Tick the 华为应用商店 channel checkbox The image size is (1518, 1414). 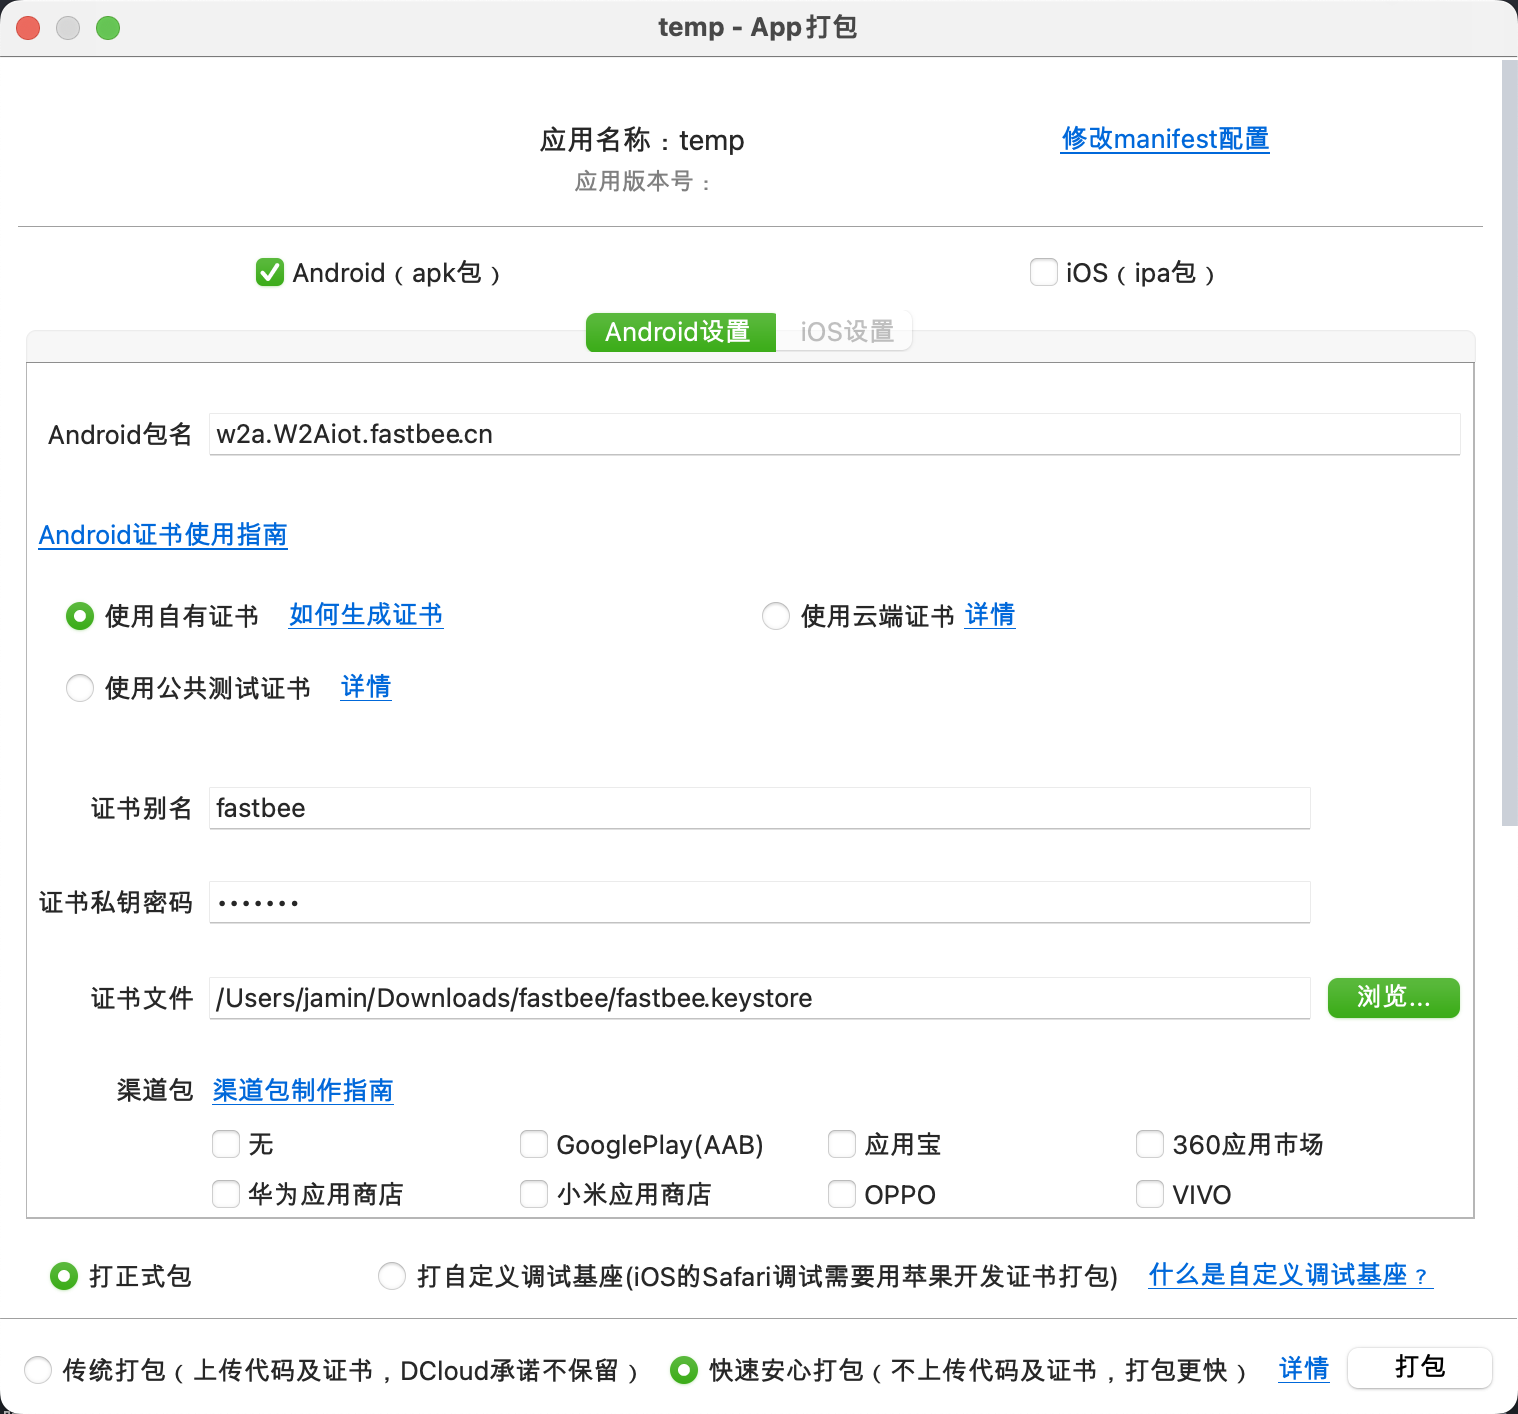226,1194
